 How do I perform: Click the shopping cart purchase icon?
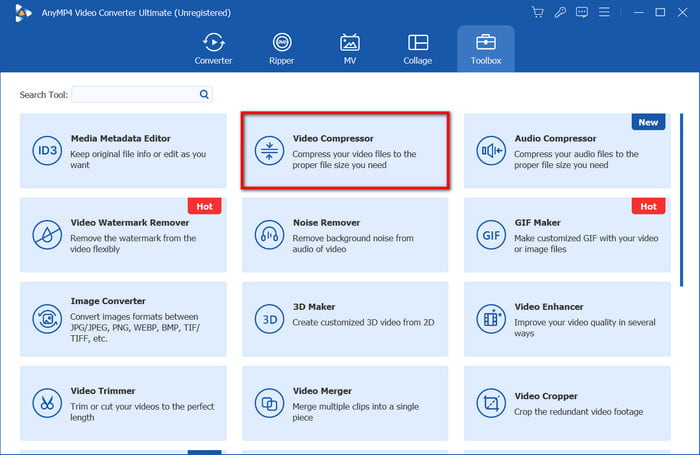[x=538, y=12]
